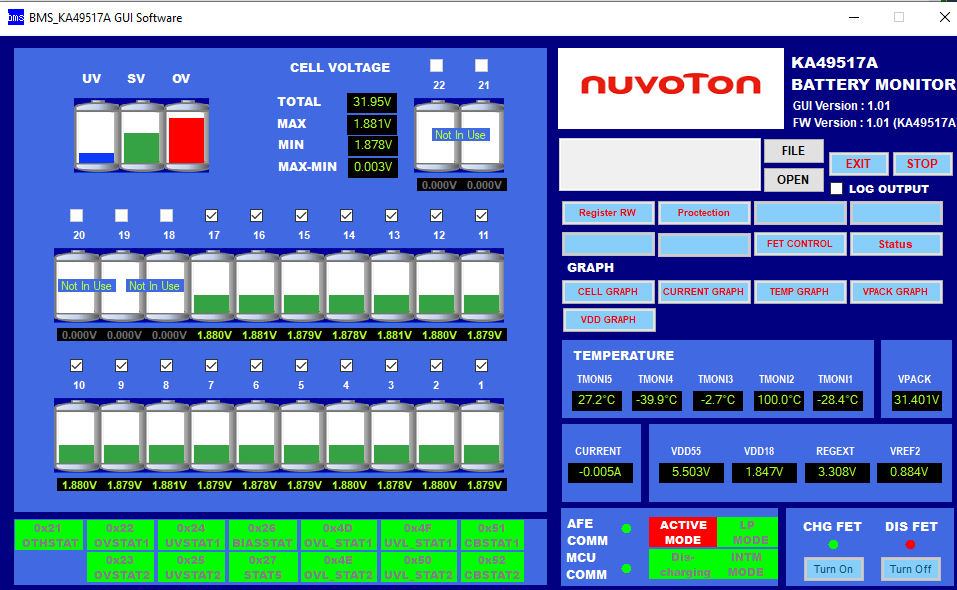This screenshot has width=957, height=590.
Task: Click the 0x26 BIASSTAT status block
Action: click(262, 535)
